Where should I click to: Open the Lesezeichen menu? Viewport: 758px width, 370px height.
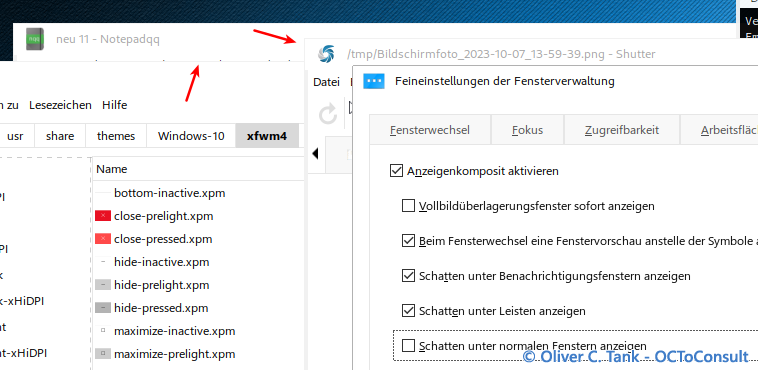[x=60, y=105]
